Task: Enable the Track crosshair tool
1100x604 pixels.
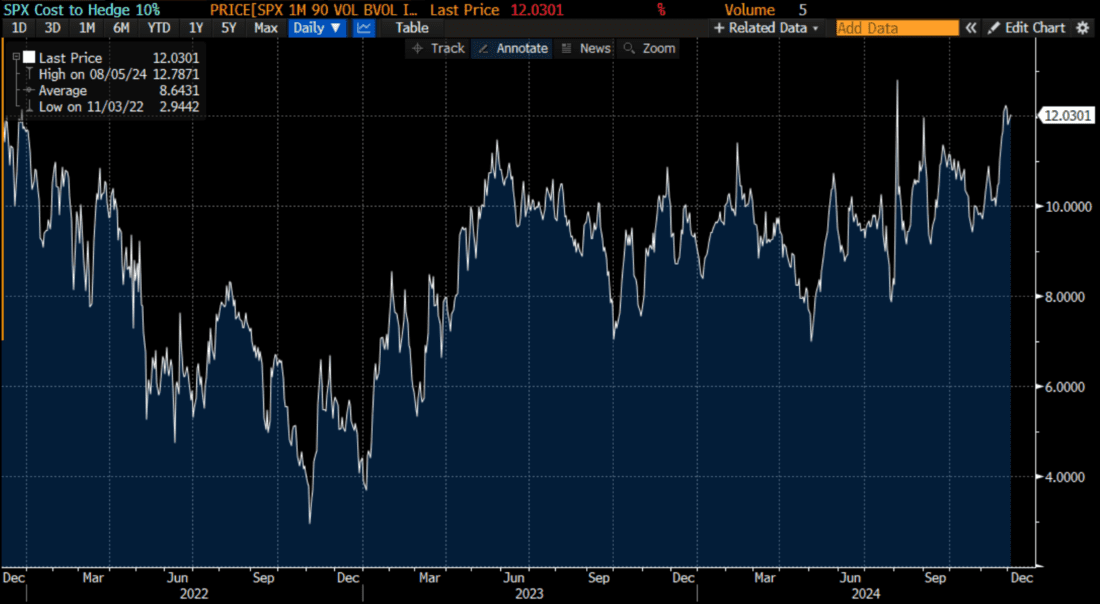Action: click(x=438, y=48)
